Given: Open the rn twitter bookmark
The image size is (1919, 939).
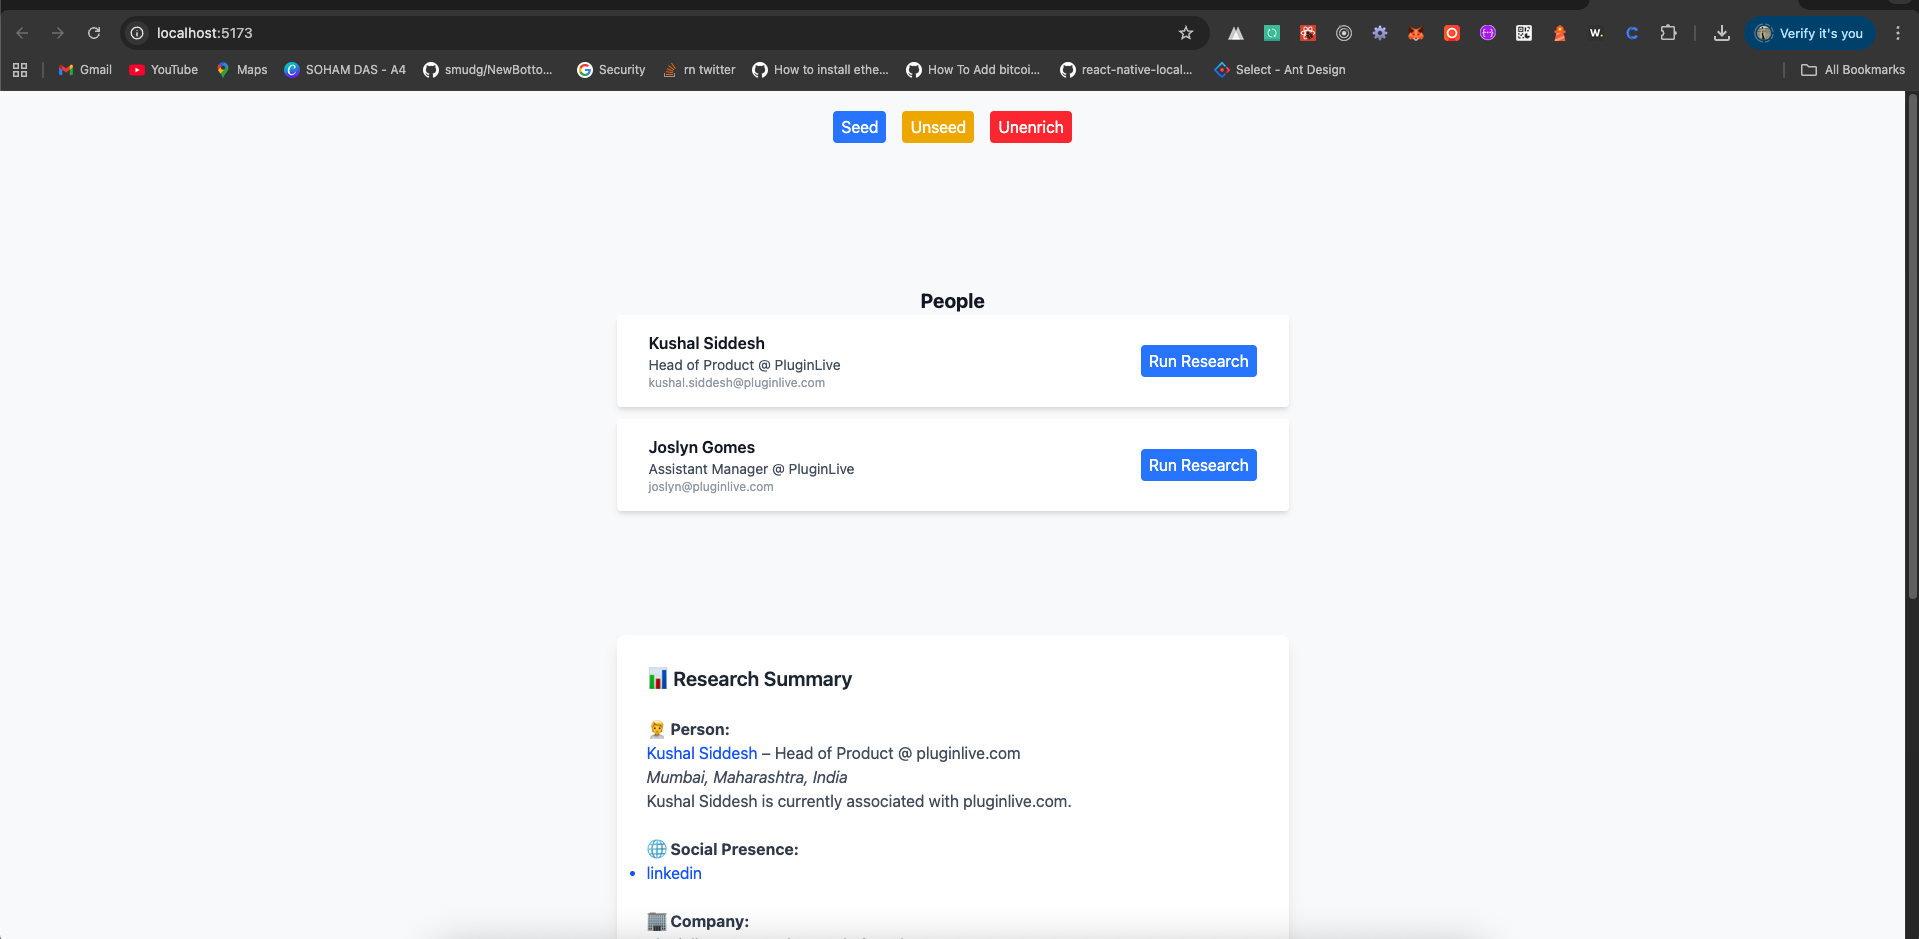Looking at the screenshot, I should [x=699, y=70].
